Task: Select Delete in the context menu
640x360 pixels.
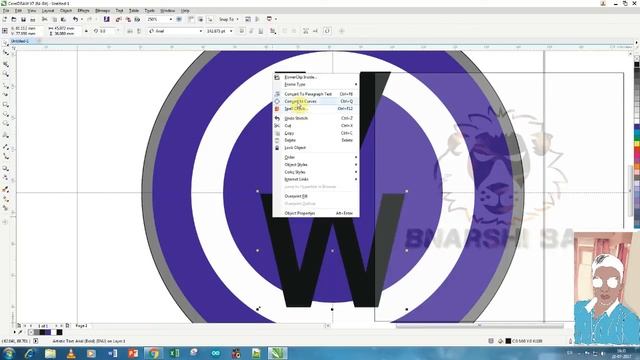Action: tap(316, 140)
